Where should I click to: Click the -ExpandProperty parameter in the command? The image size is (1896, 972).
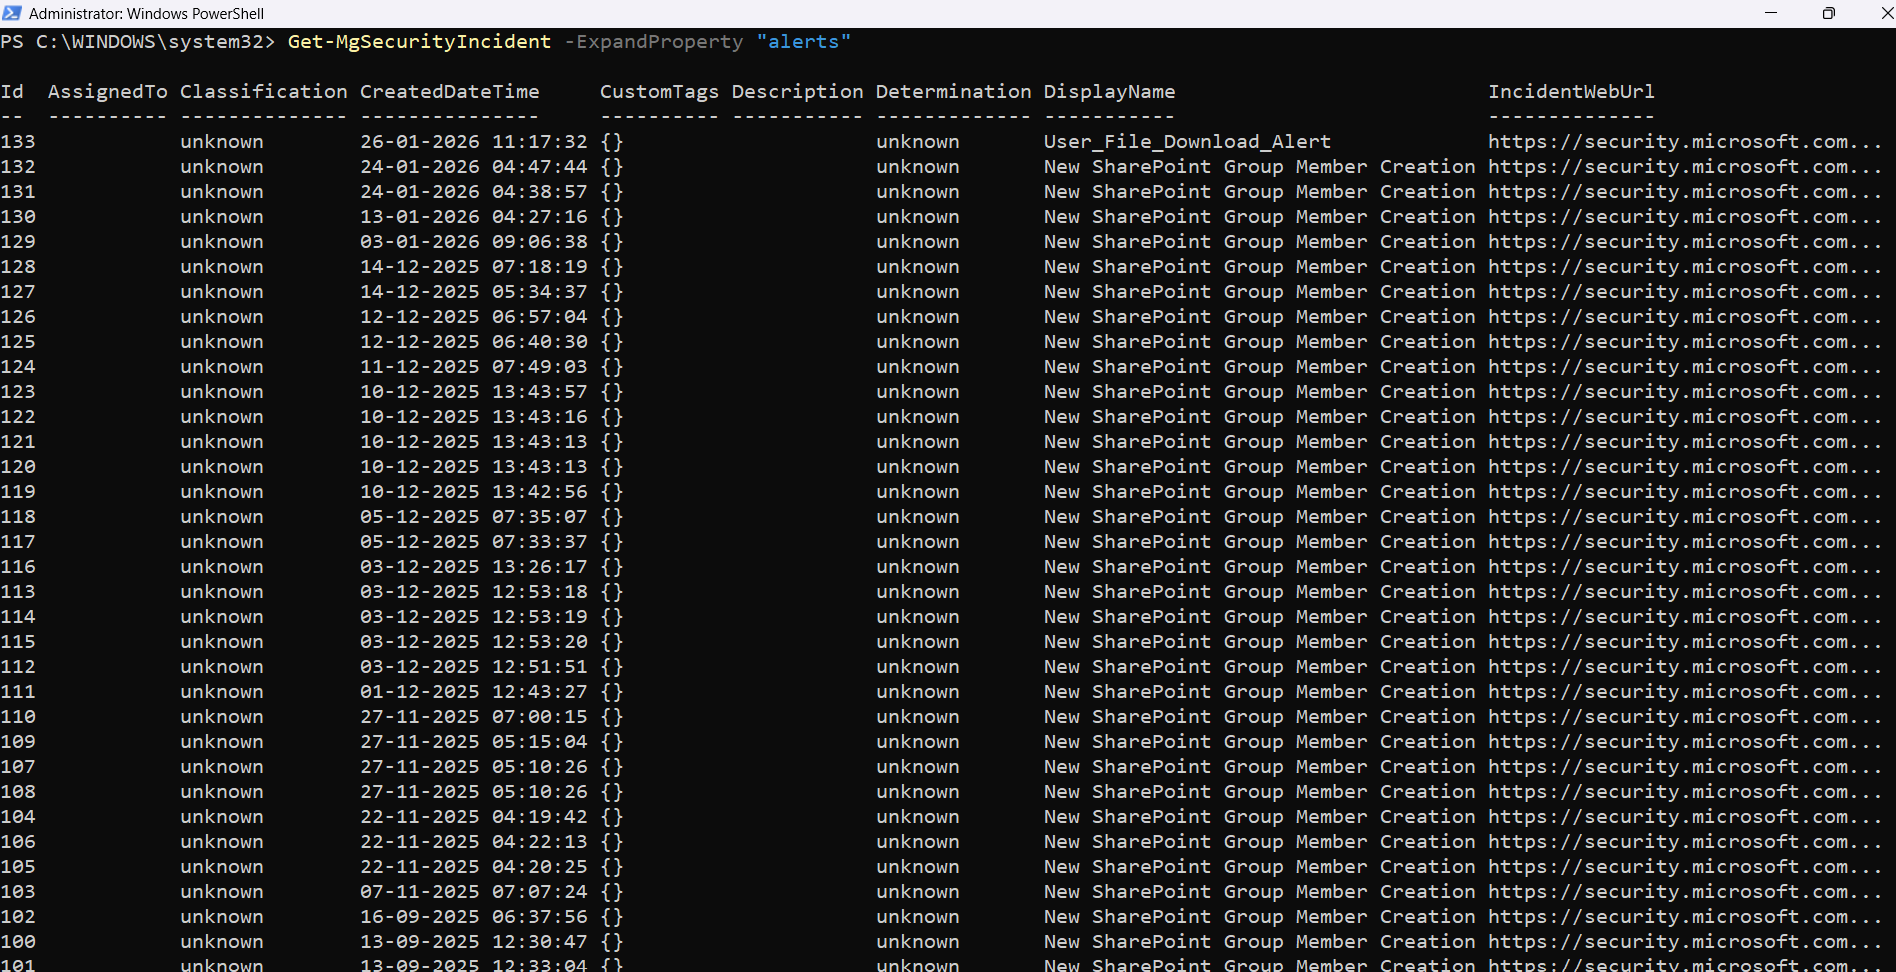[654, 42]
